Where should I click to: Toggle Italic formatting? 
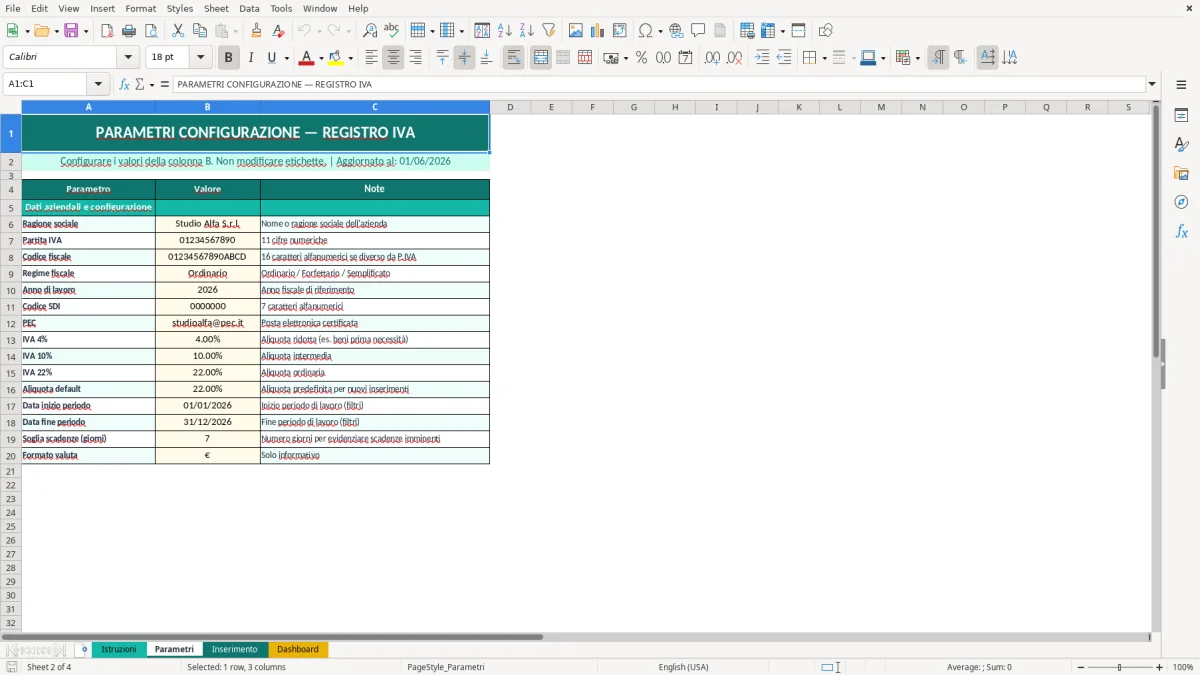tap(250, 58)
